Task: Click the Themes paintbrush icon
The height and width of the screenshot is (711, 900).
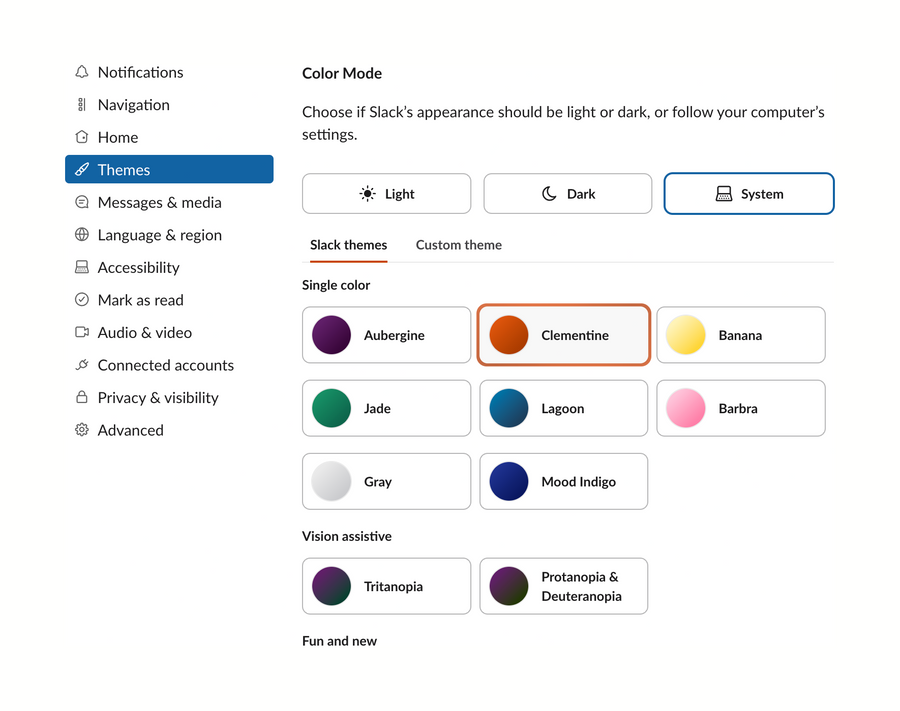Action: [x=80, y=169]
